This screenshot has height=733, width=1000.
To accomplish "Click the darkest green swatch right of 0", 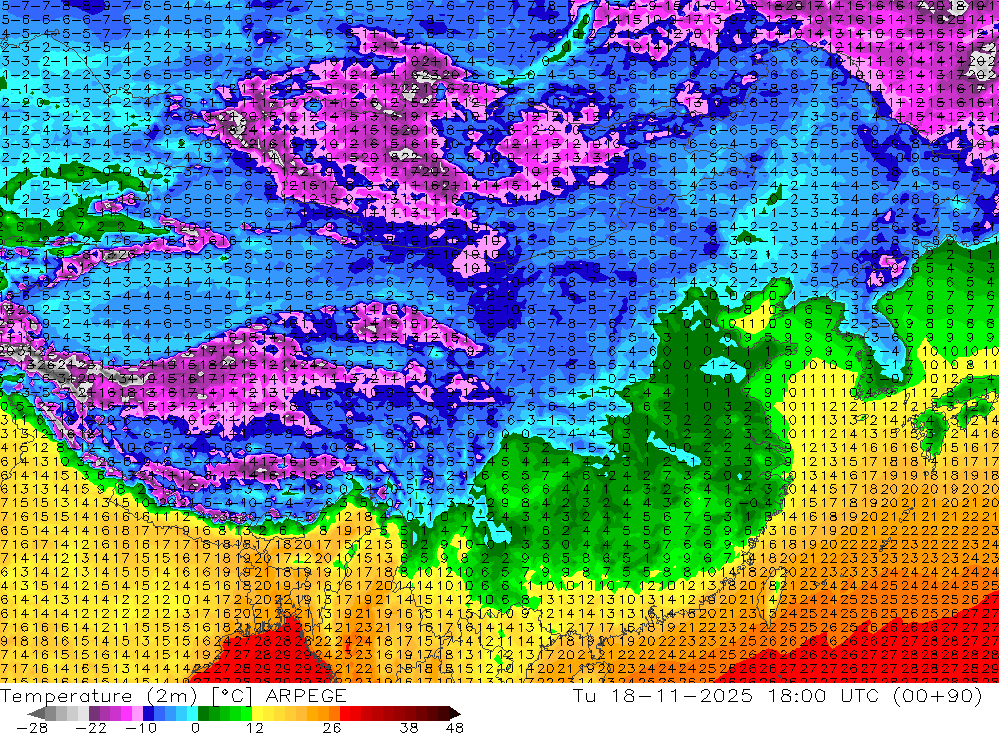I will [x=203, y=713].
